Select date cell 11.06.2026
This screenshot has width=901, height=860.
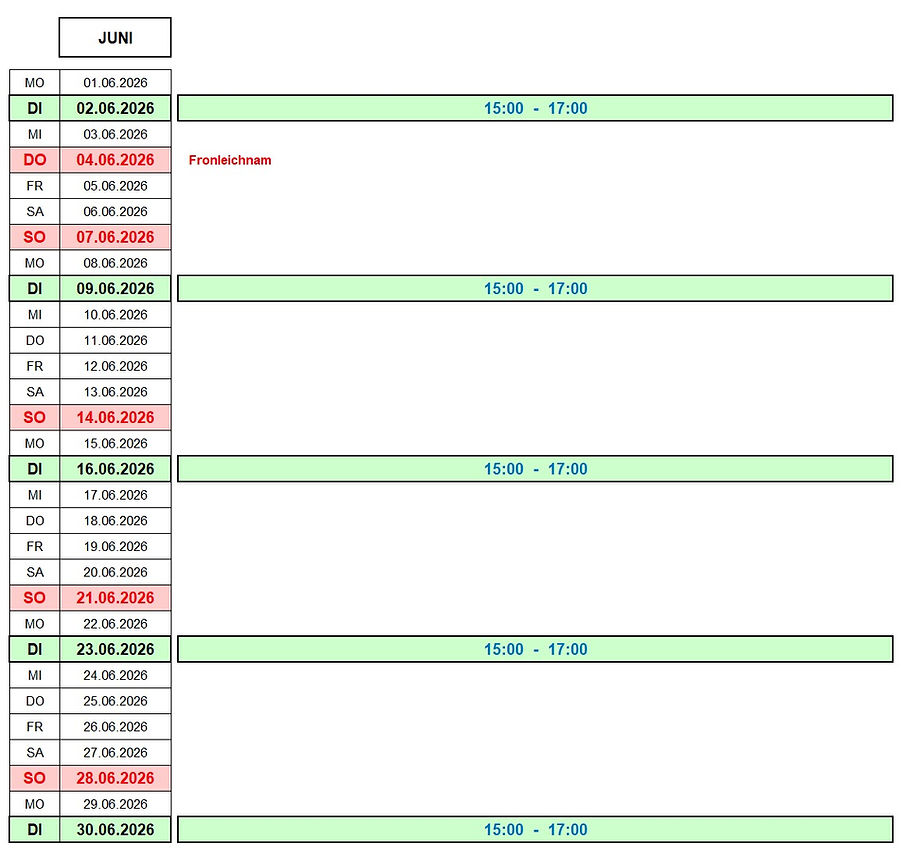point(115,341)
